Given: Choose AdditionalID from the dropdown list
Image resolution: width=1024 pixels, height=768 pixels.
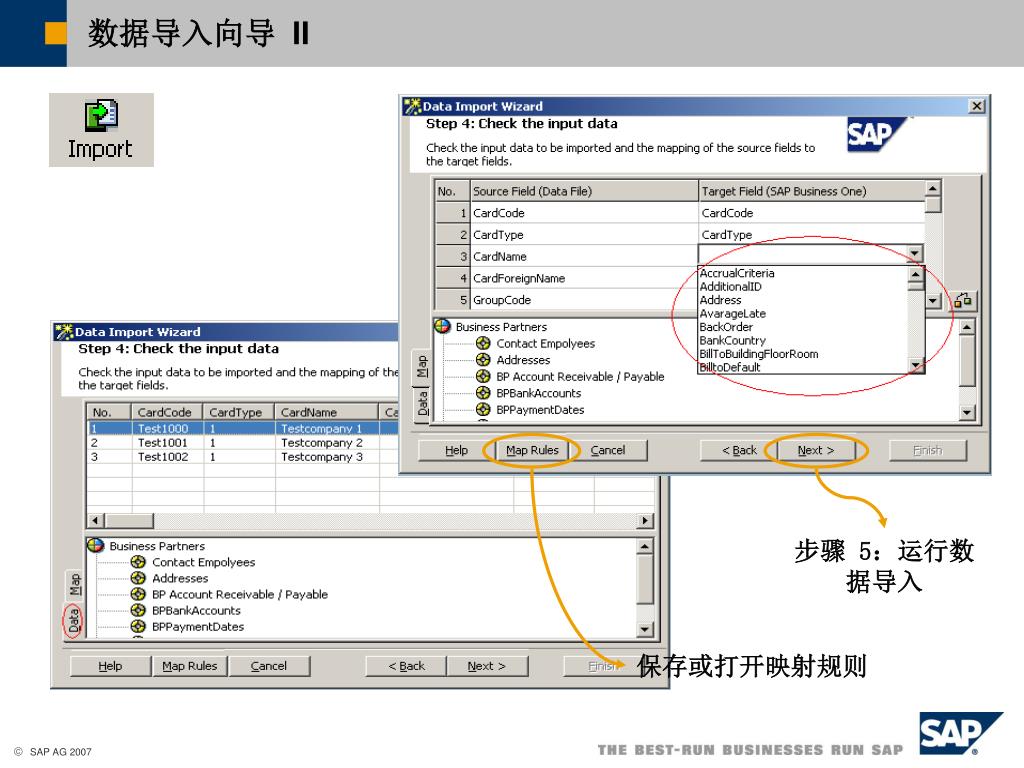Looking at the screenshot, I should [x=730, y=287].
